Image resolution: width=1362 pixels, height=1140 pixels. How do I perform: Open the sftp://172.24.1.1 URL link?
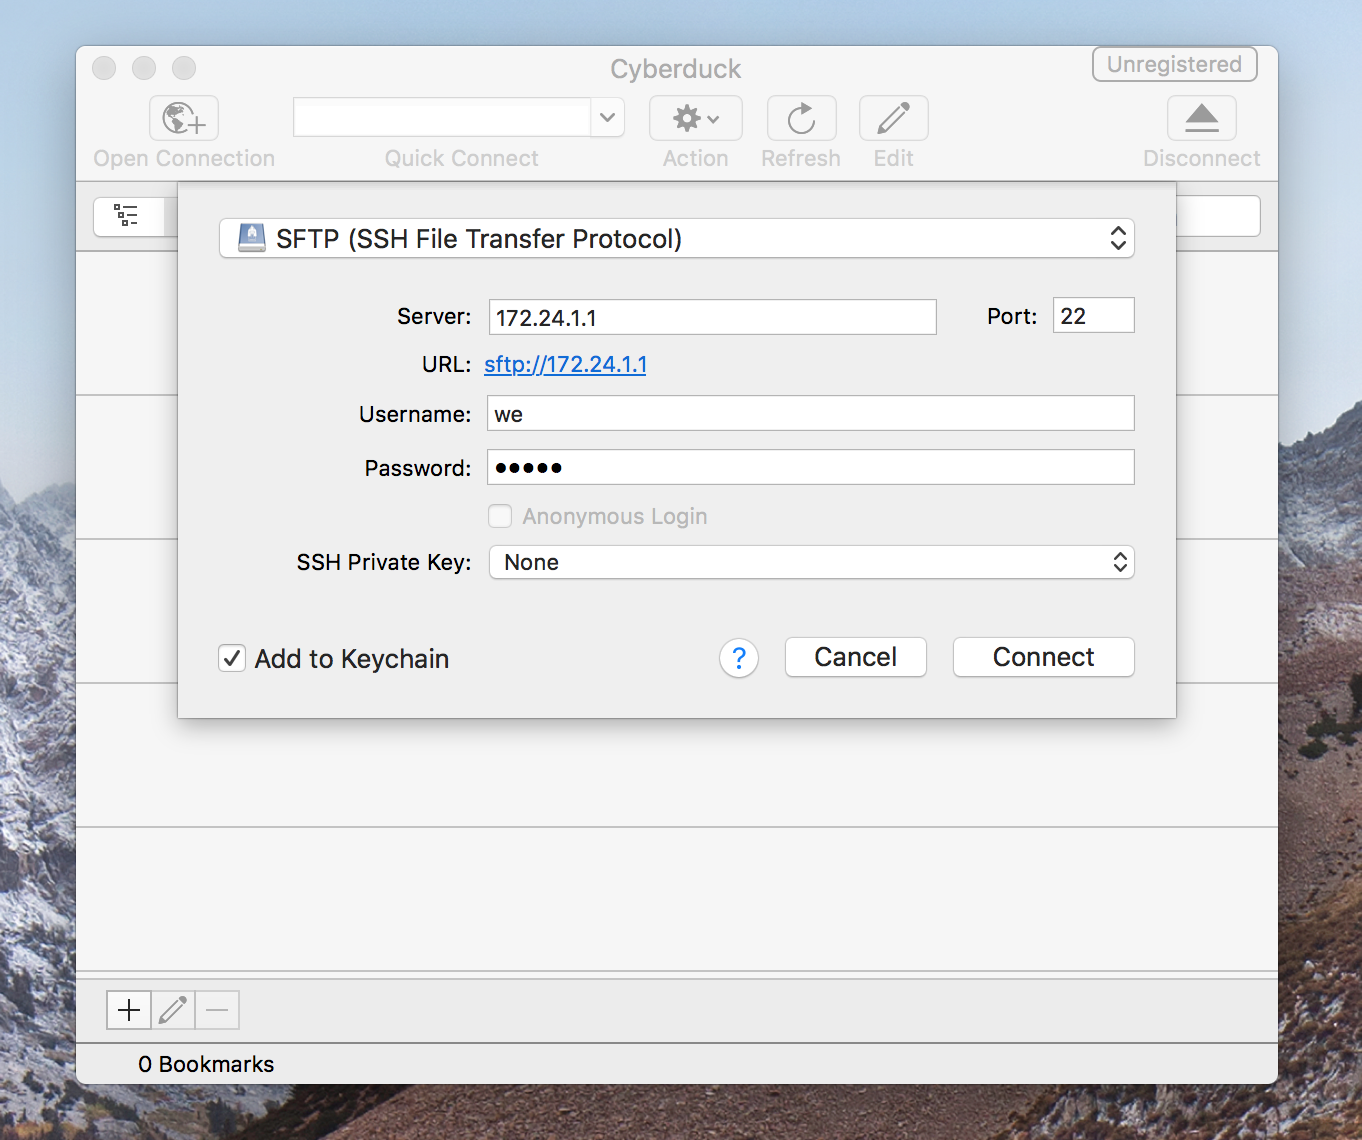[565, 364]
